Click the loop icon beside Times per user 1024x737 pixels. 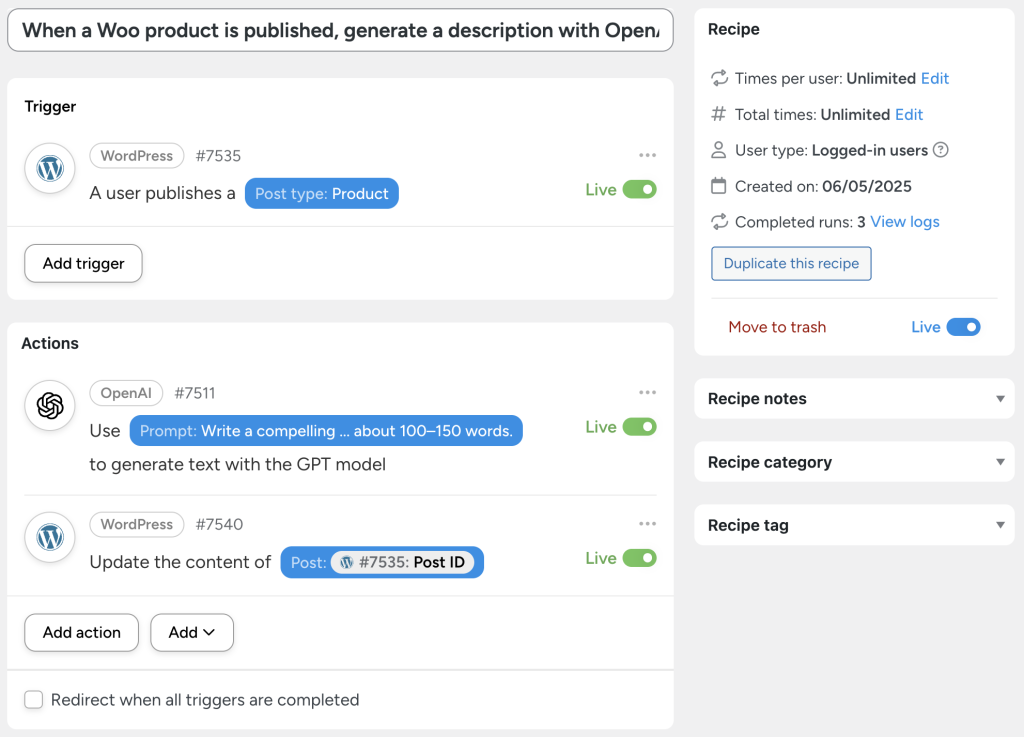tap(718, 78)
